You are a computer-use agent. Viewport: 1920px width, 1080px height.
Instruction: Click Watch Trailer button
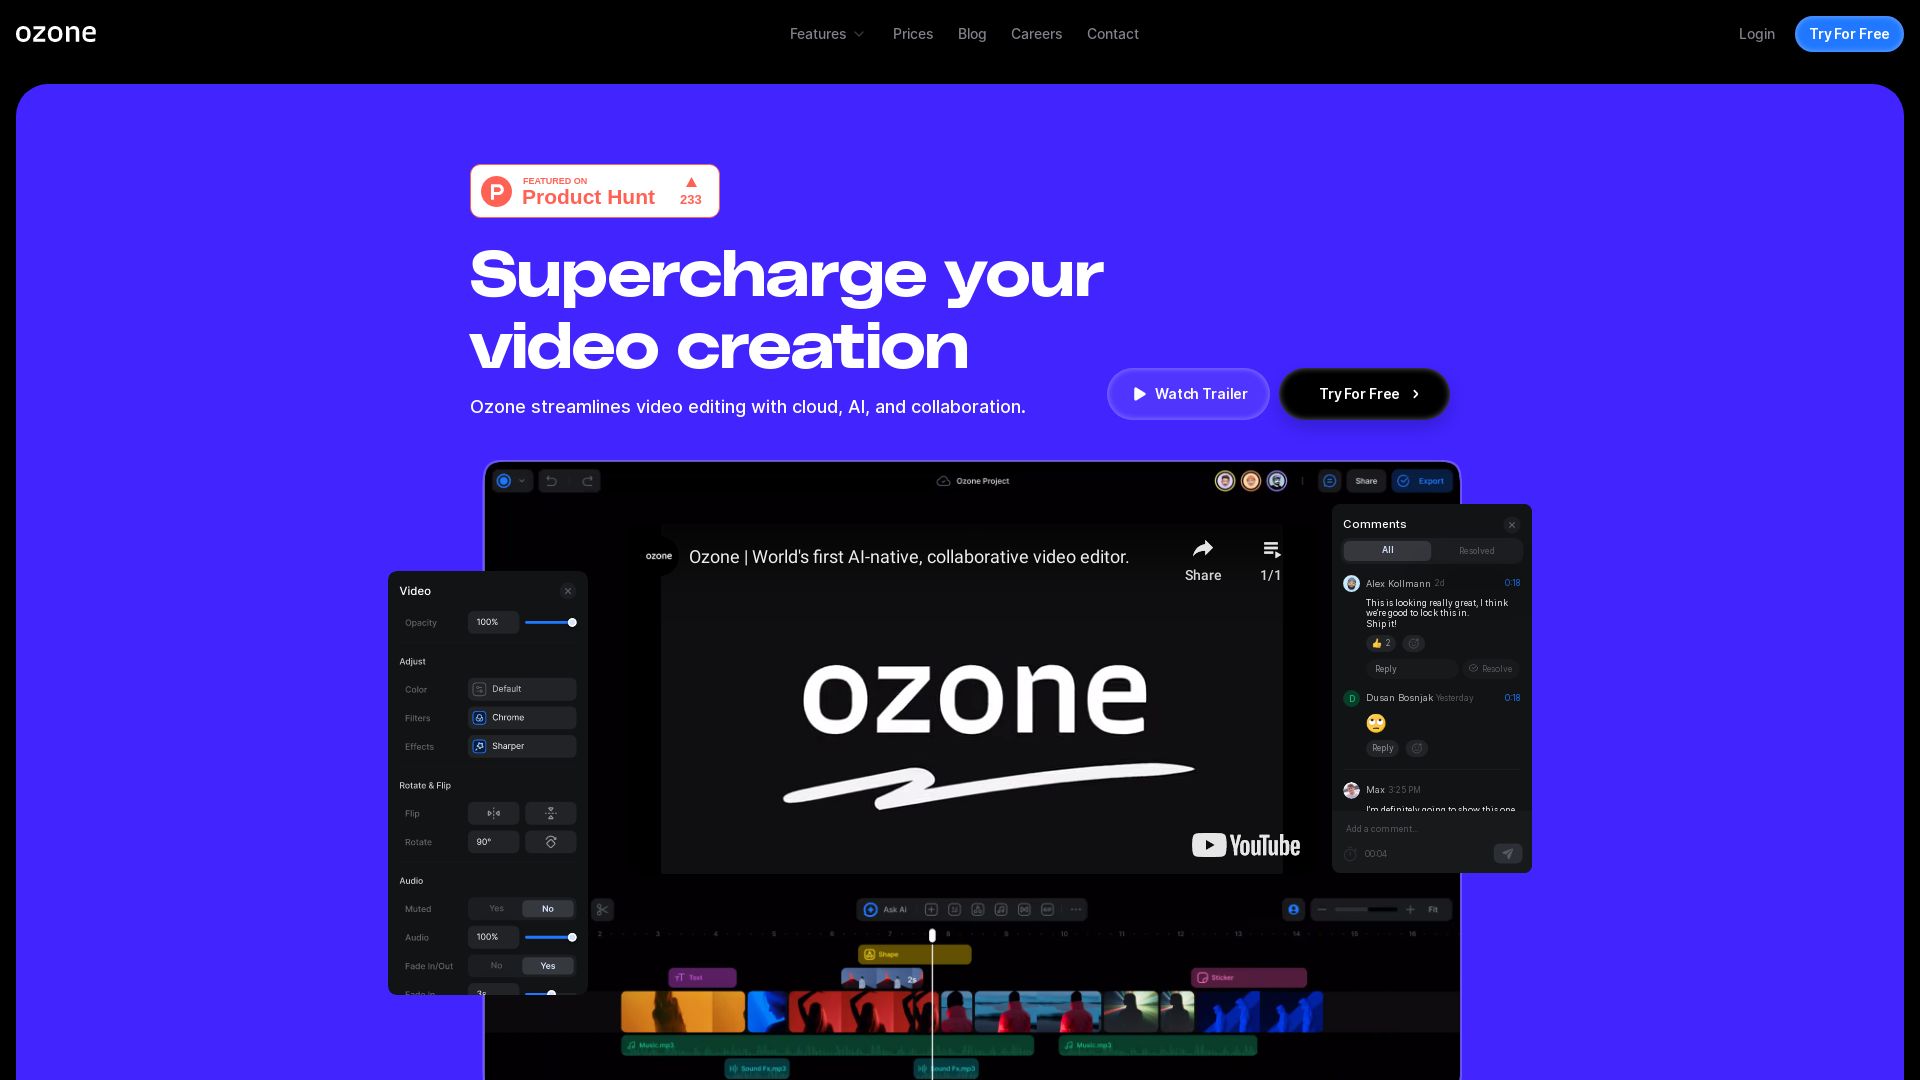click(1187, 393)
